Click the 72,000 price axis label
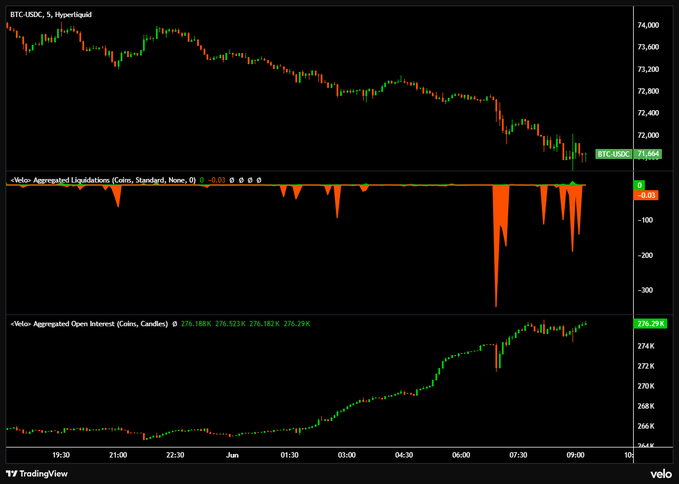Screen dimensions: 679x484 (x=648, y=135)
